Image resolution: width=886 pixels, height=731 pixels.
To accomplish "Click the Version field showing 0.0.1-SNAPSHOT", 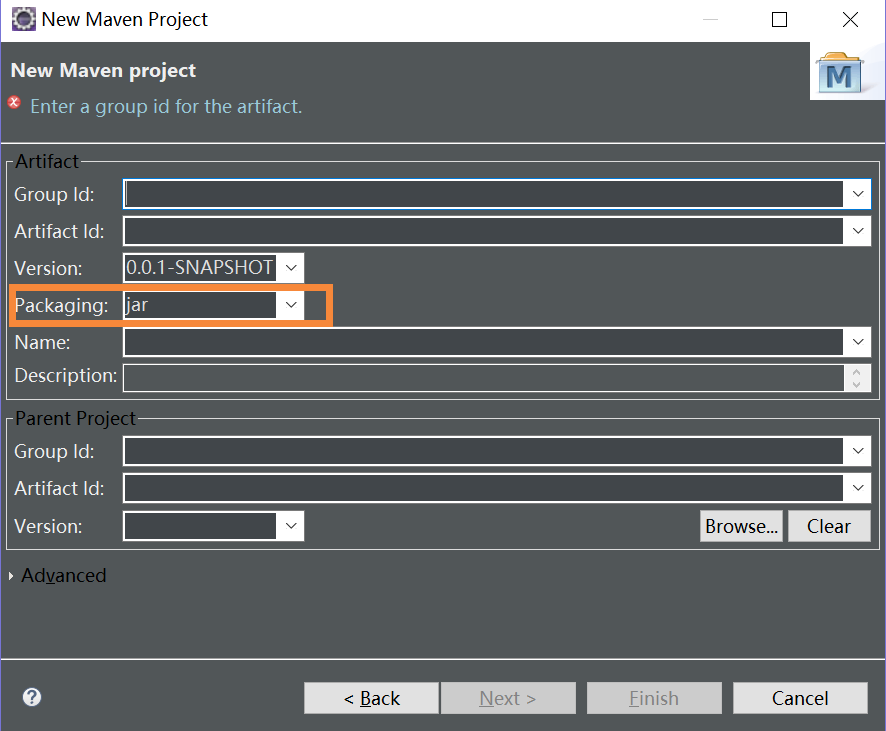I will click(x=200, y=268).
